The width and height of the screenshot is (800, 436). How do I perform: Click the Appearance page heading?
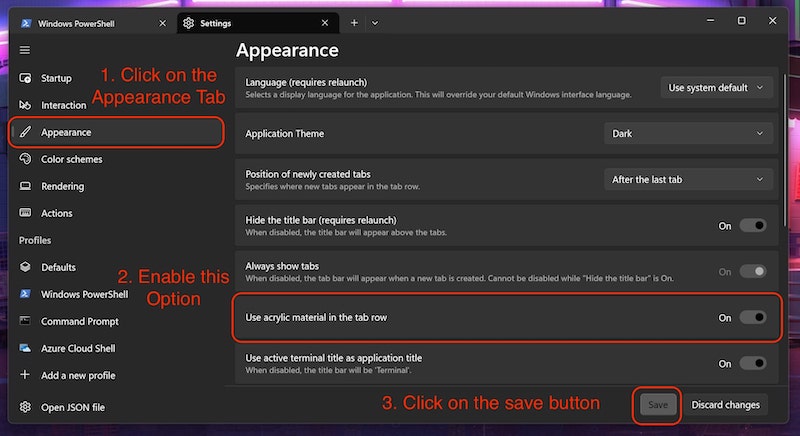287,50
